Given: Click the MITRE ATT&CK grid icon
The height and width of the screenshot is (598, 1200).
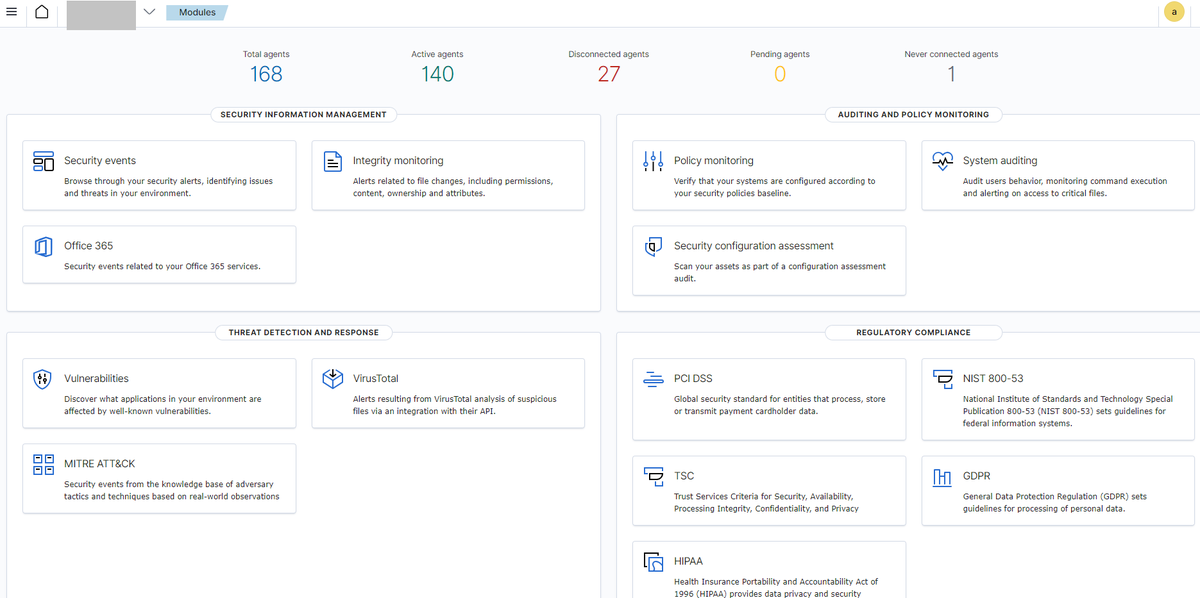Looking at the screenshot, I should tap(43, 464).
